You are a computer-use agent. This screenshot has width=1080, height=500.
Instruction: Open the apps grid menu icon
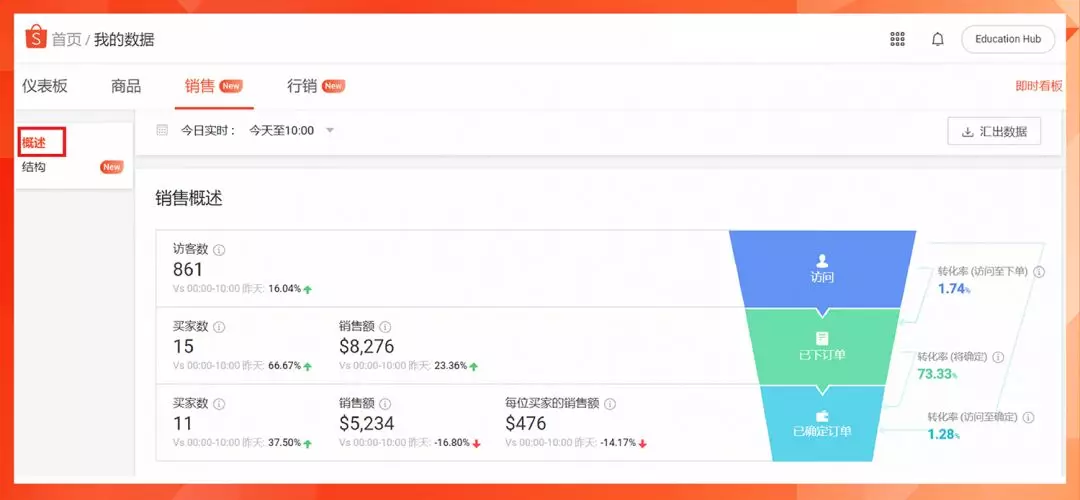pyautogui.click(x=897, y=39)
